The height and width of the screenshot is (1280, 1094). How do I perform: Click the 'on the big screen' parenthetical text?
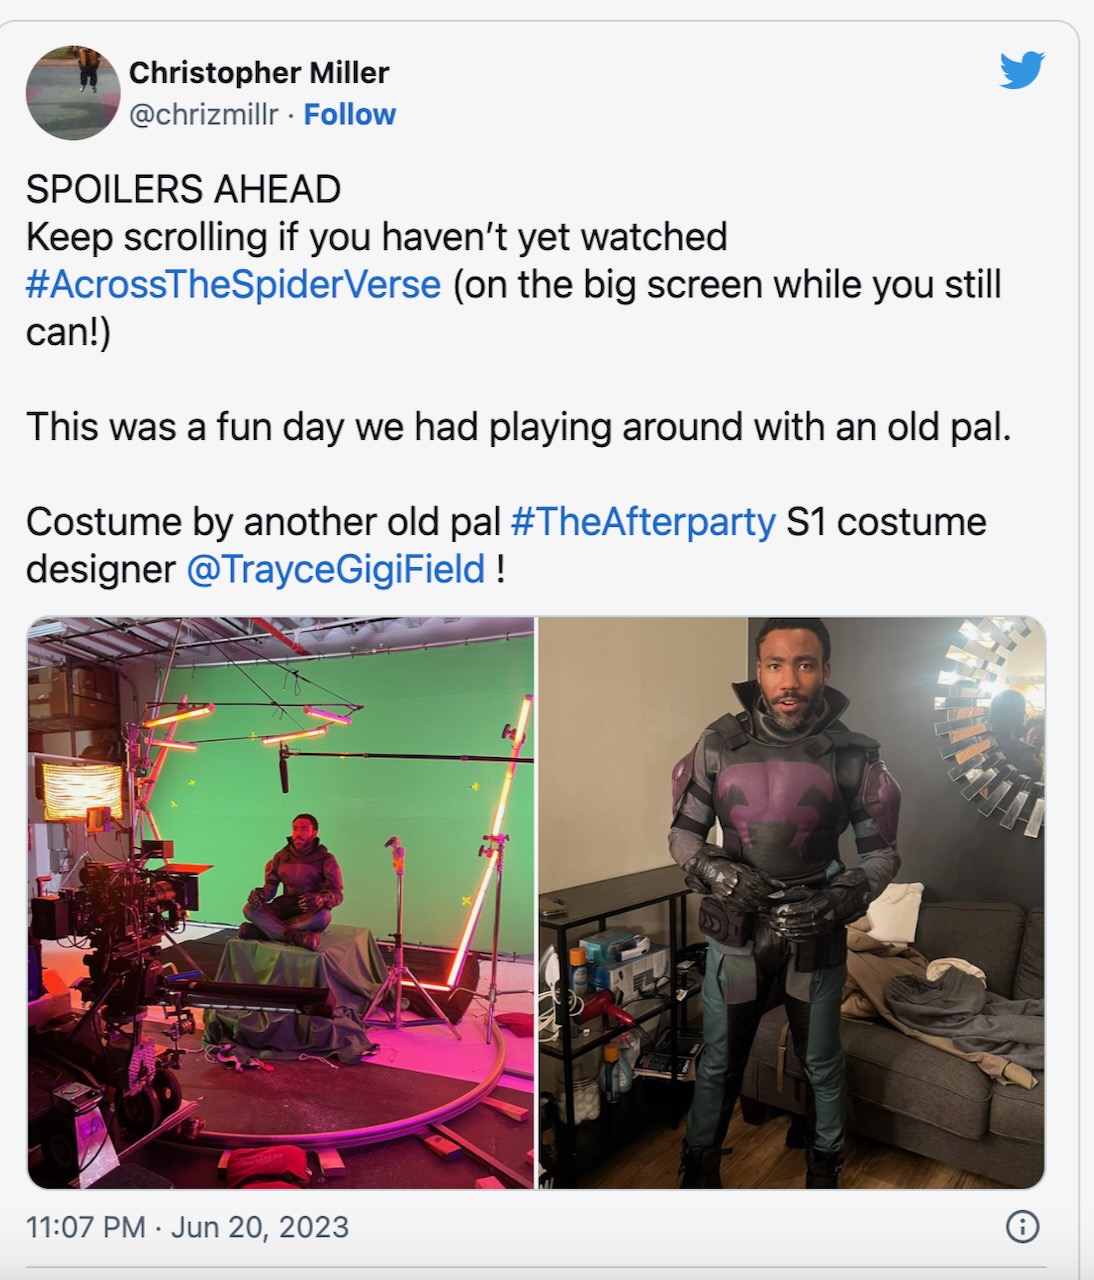click(727, 284)
